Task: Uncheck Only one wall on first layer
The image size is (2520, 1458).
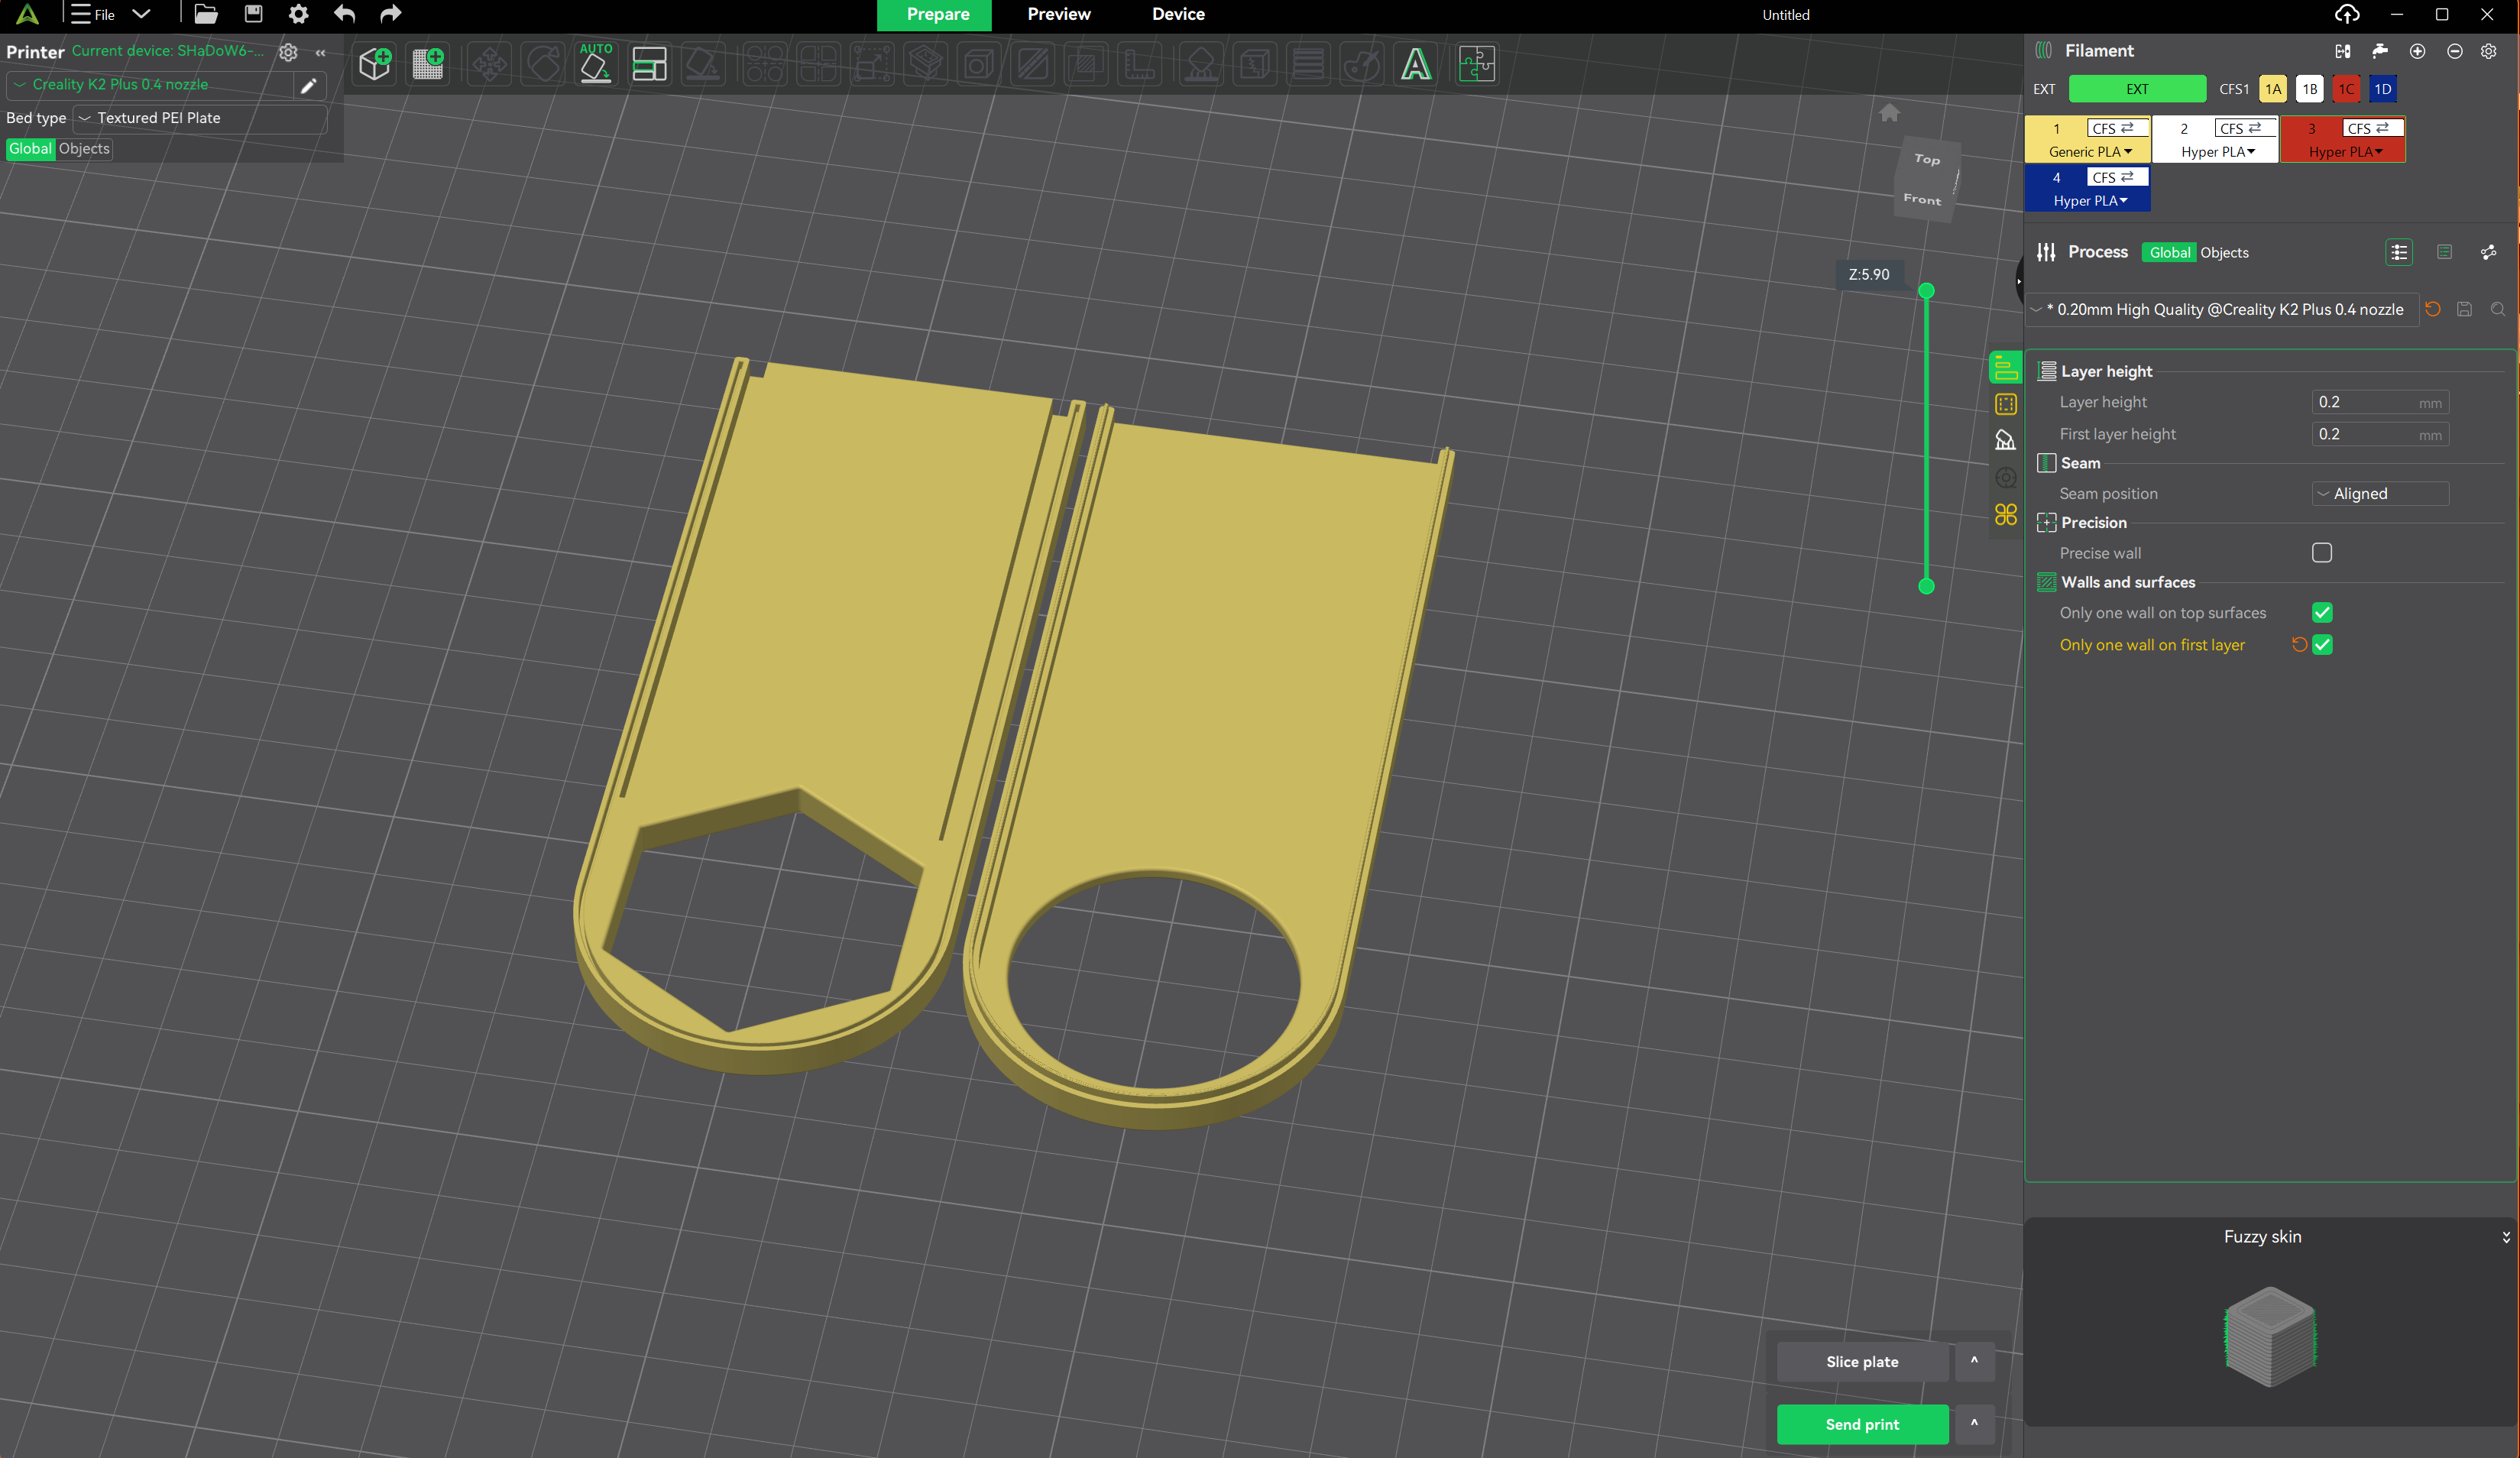Action: click(x=2321, y=645)
